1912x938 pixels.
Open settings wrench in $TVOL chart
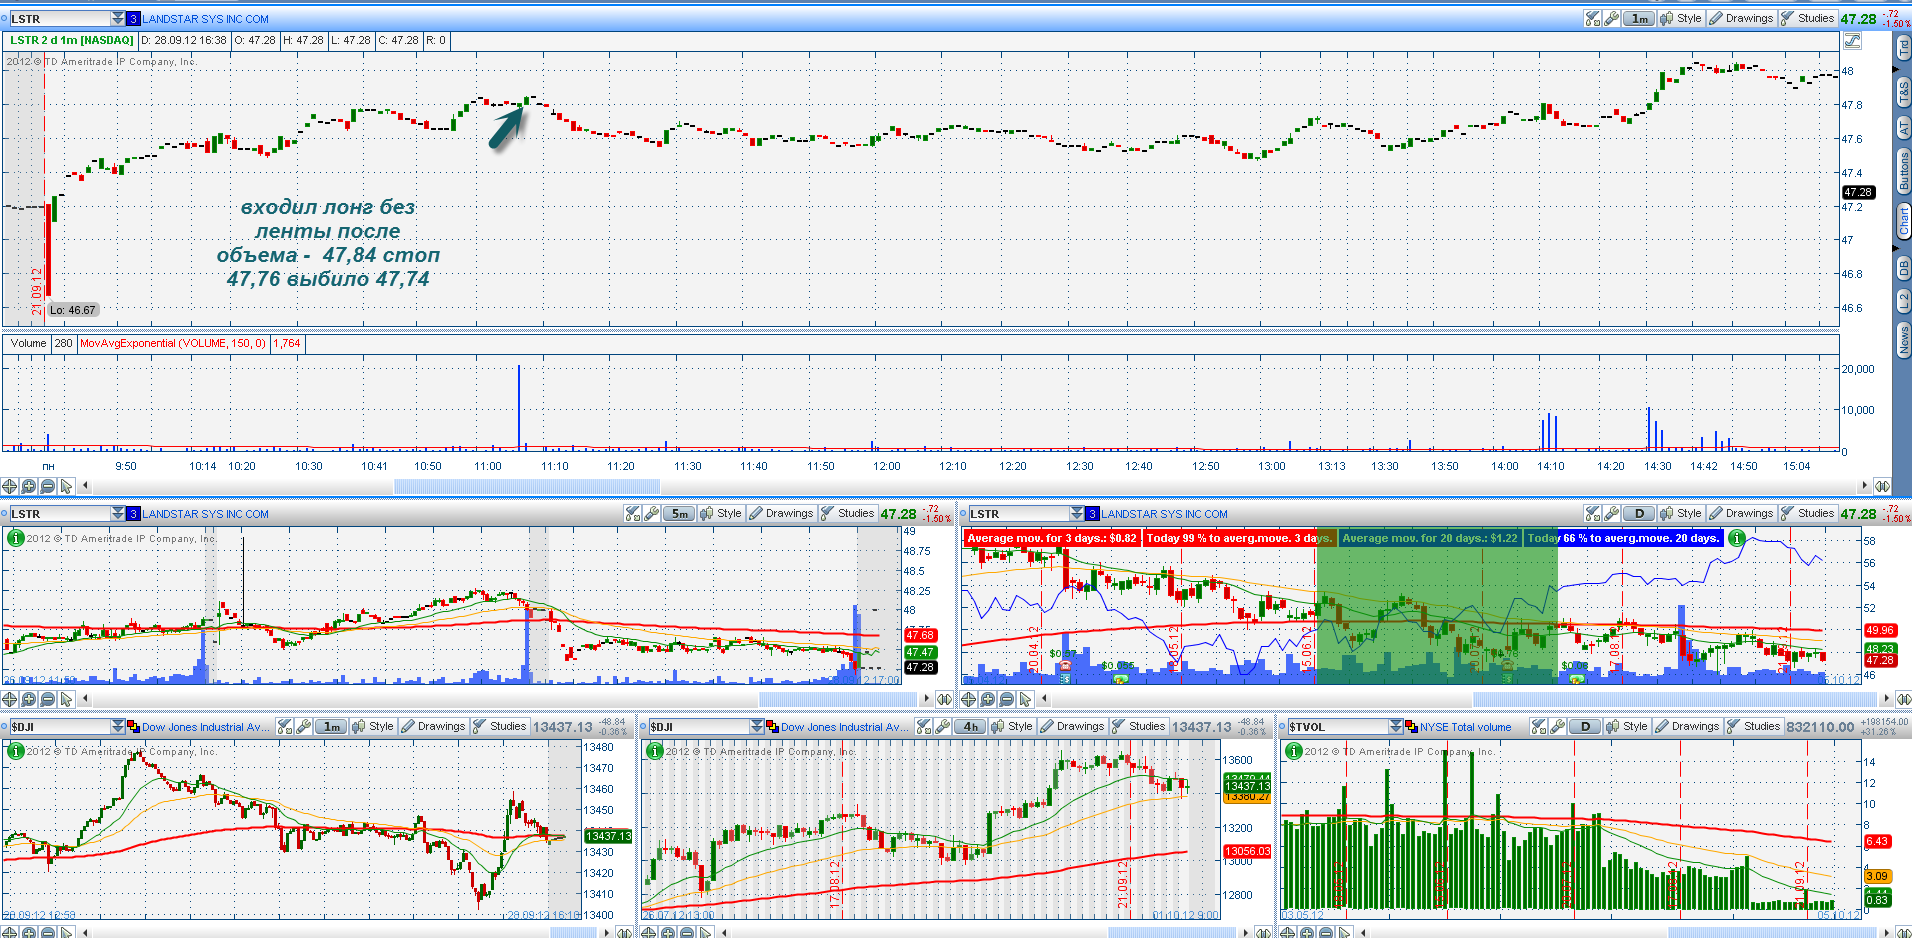tap(1558, 726)
